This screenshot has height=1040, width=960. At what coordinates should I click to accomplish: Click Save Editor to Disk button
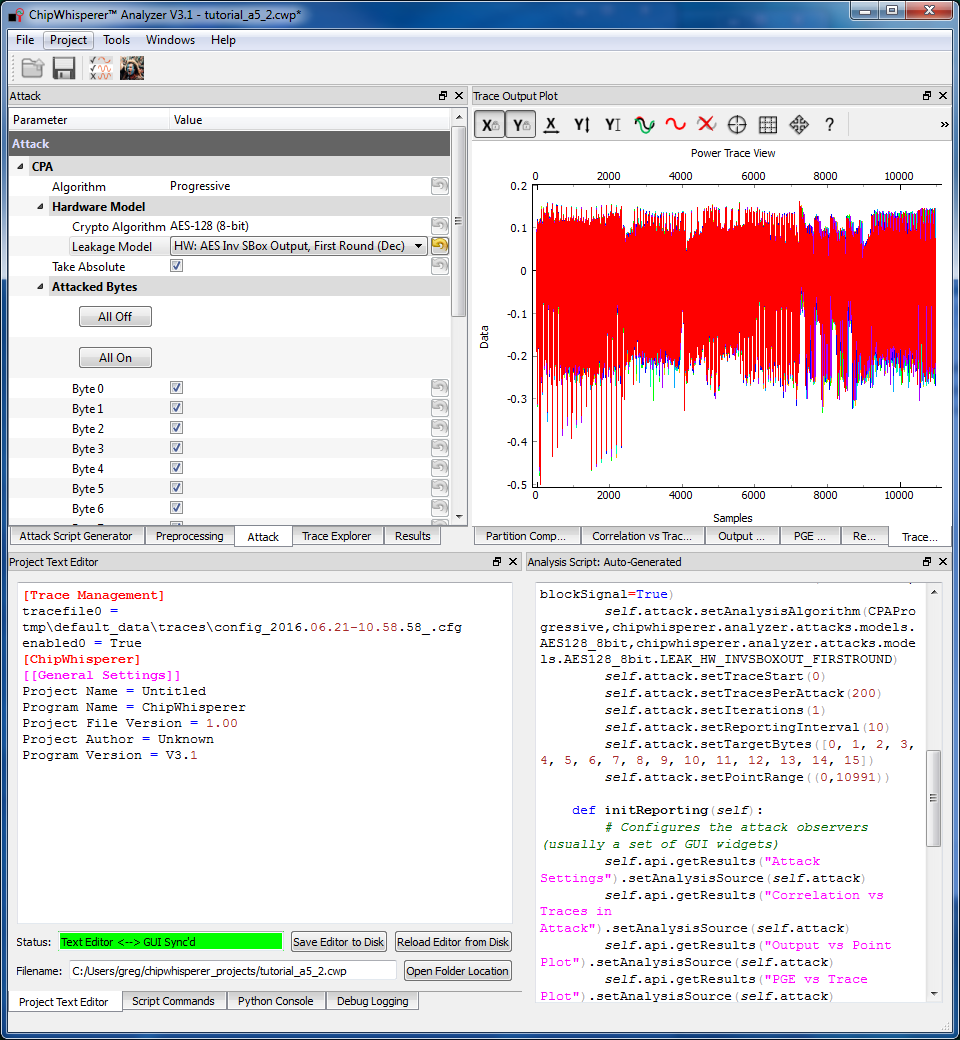[x=338, y=941]
